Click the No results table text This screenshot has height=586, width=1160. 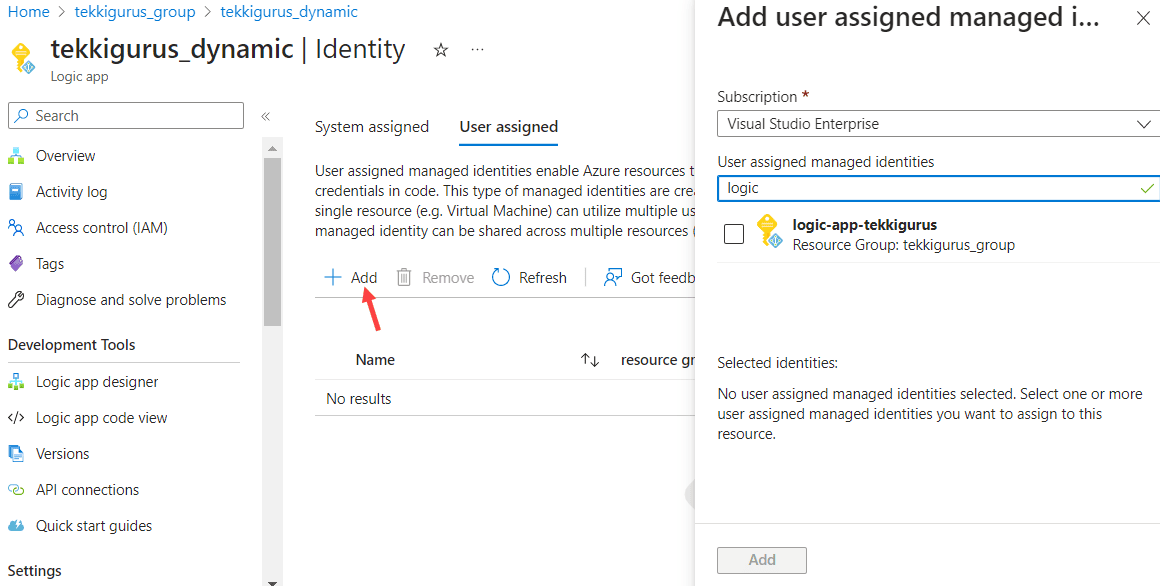tap(359, 399)
